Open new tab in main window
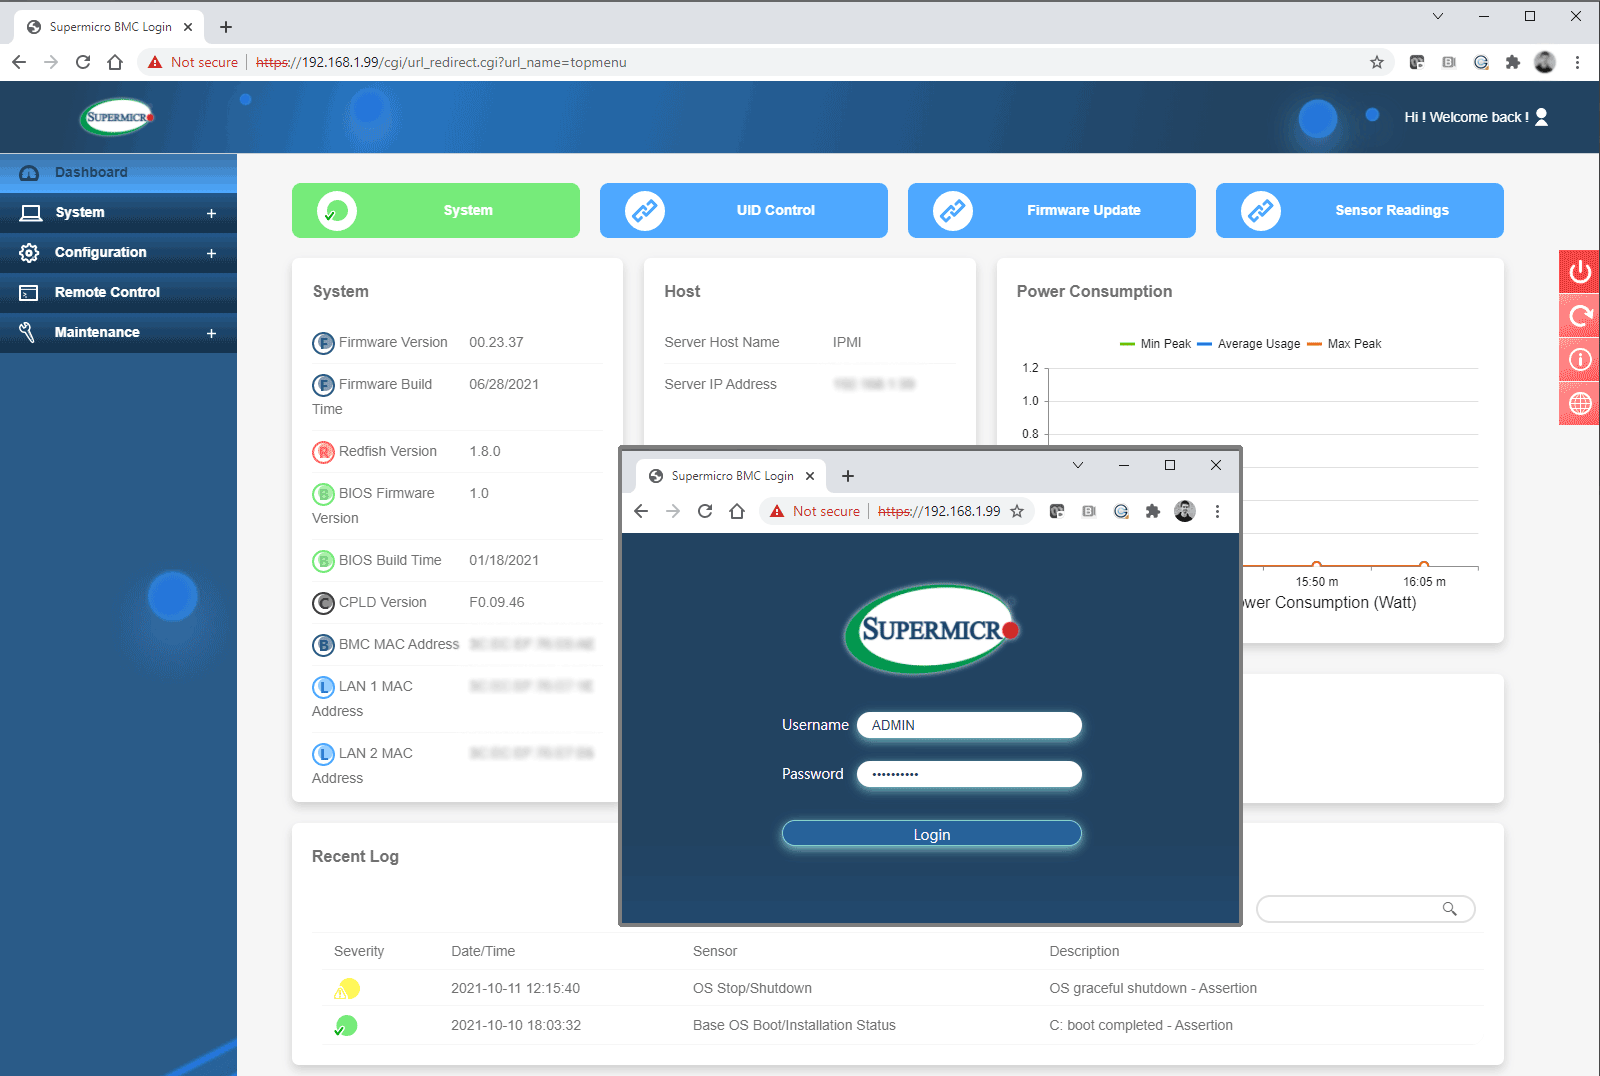Screen dimensions: 1600x1076 tap(226, 27)
